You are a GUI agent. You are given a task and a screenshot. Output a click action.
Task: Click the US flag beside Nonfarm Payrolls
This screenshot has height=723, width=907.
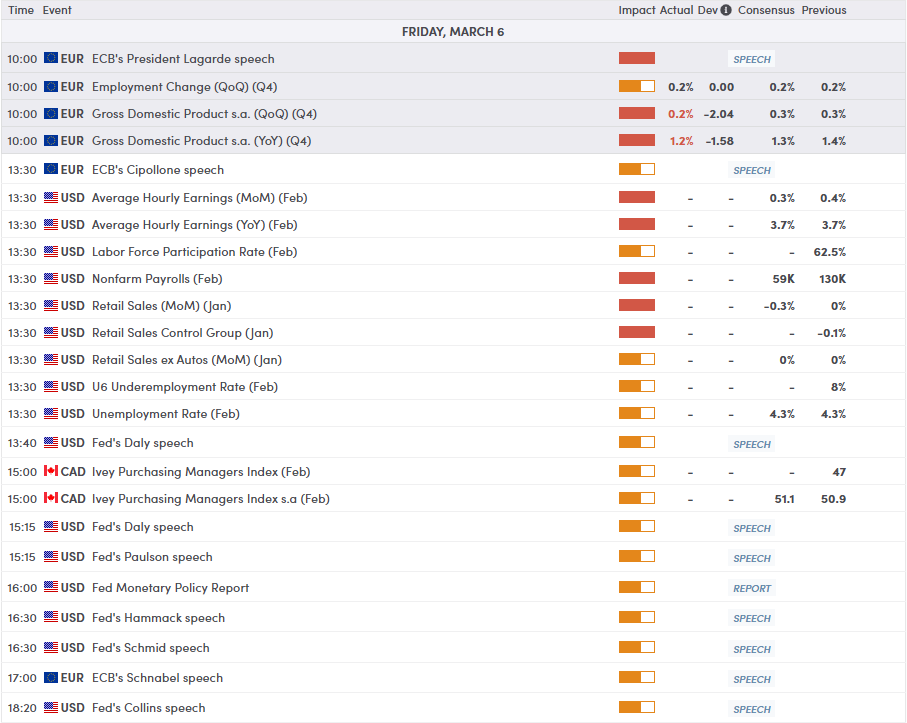click(51, 278)
